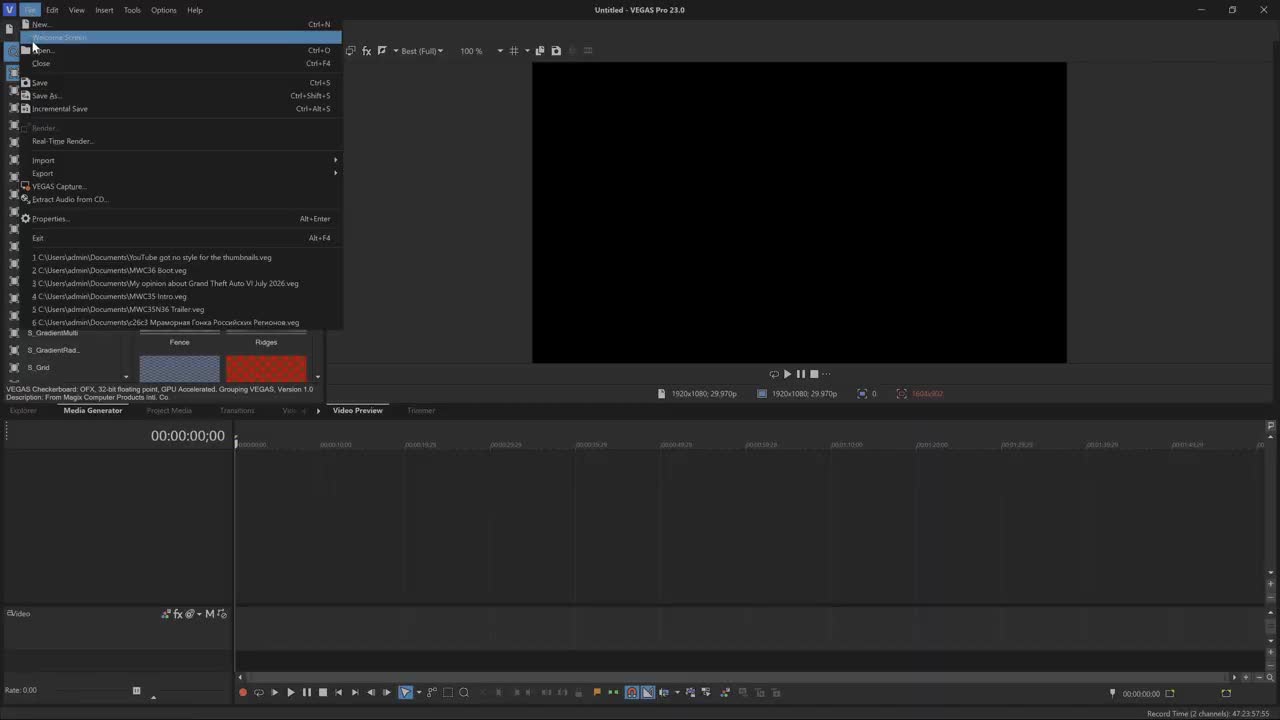Start recording with the red Record button

tap(243, 692)
